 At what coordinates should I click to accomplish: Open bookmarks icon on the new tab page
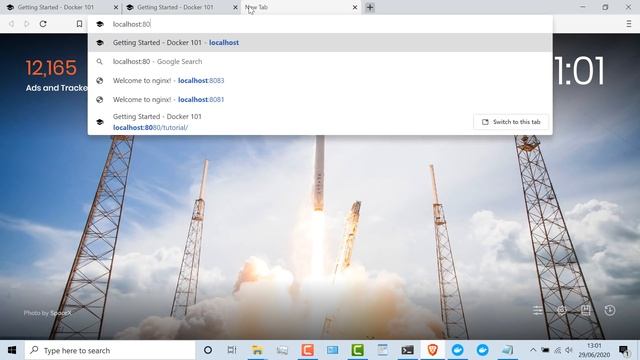click(586, 310)
